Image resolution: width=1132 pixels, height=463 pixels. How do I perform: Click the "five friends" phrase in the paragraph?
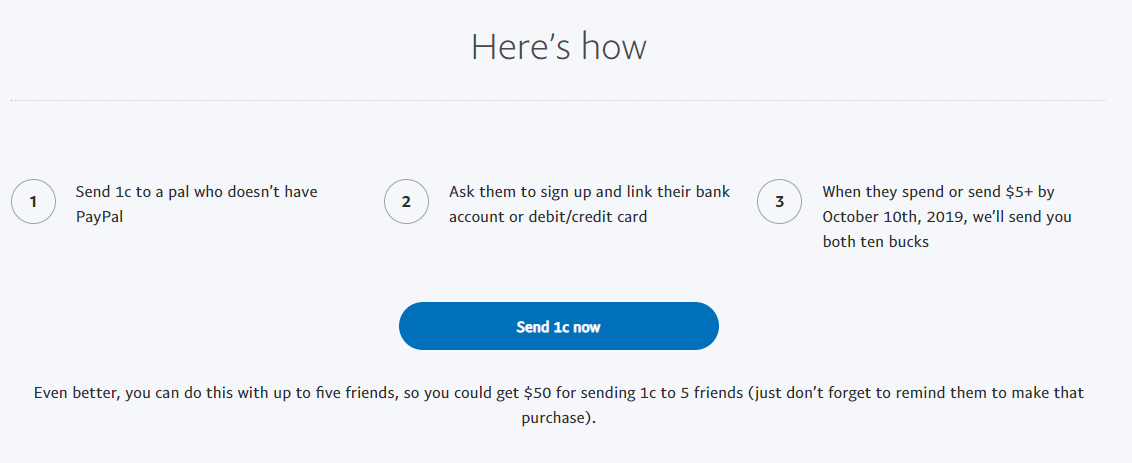click(x=341, y=394)
